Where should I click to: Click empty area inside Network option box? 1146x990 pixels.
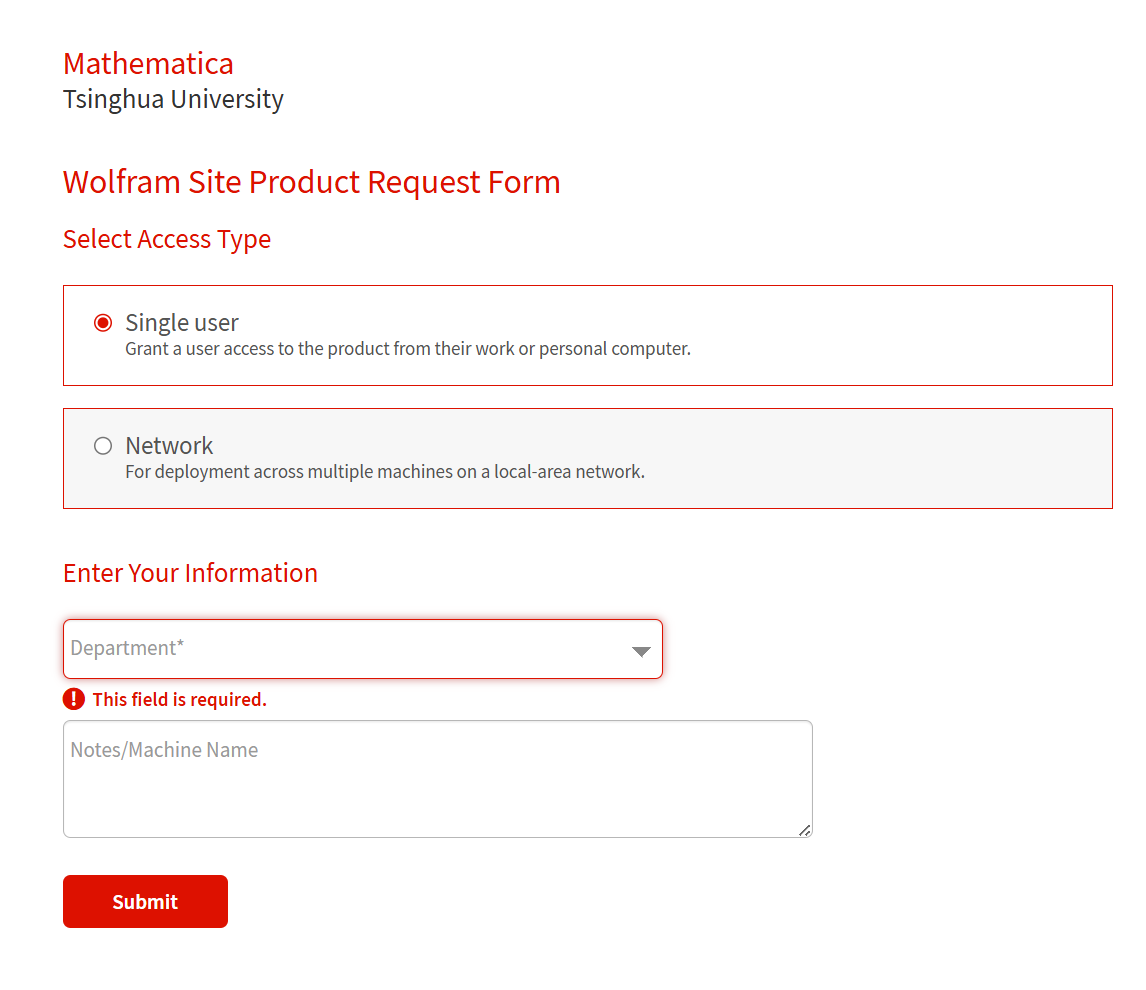[900, 458]
